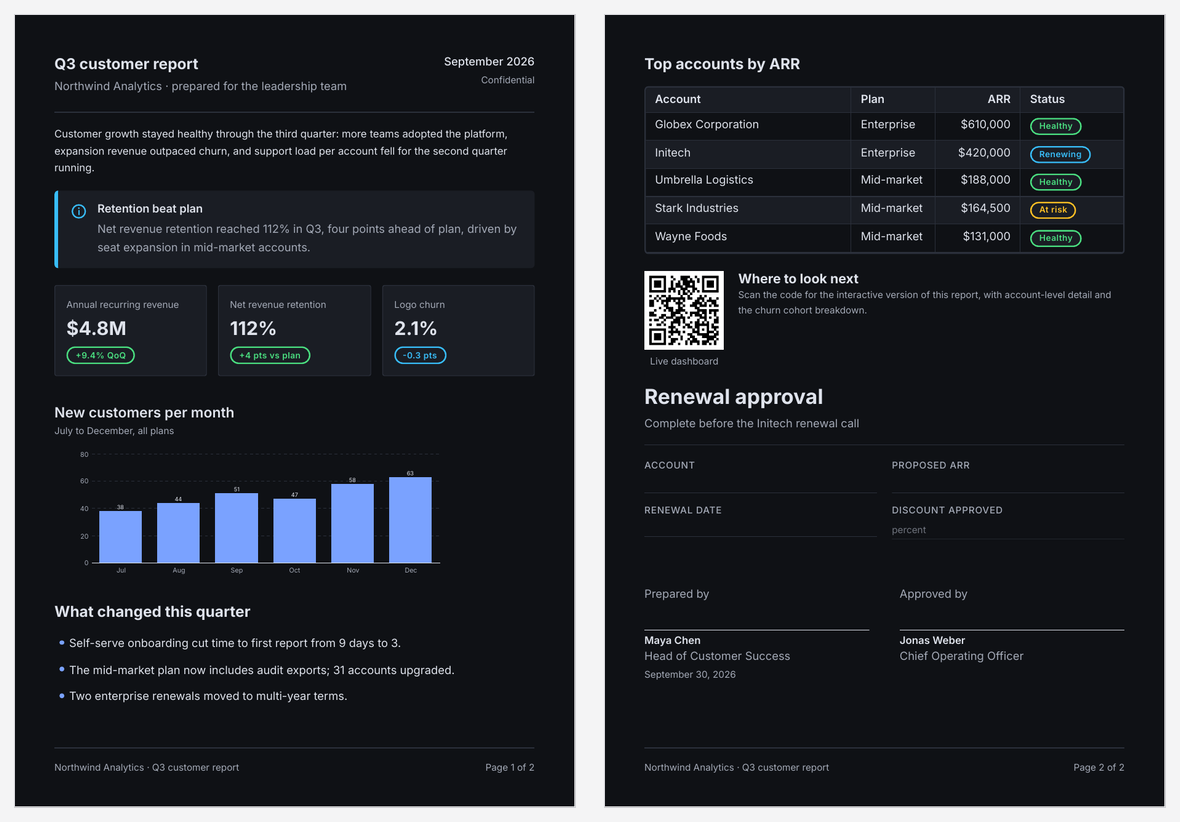This screenshot has width=1180, height=822.
Task: Click the September 2026 date text
Action: (x=488, y=62)
